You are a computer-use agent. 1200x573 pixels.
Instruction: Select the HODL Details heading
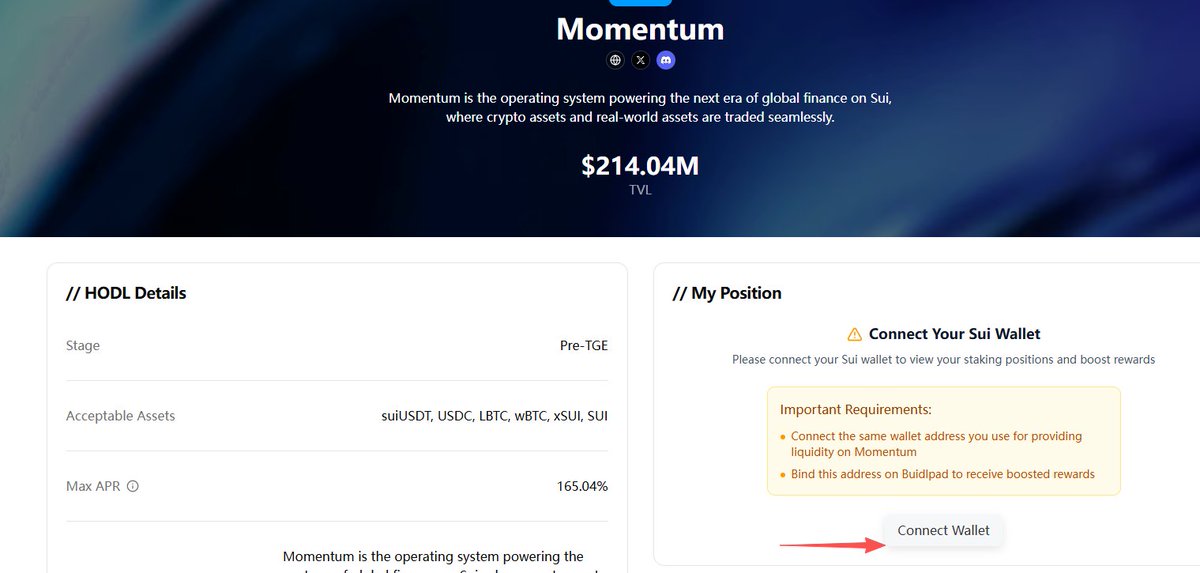click(126, 293)
